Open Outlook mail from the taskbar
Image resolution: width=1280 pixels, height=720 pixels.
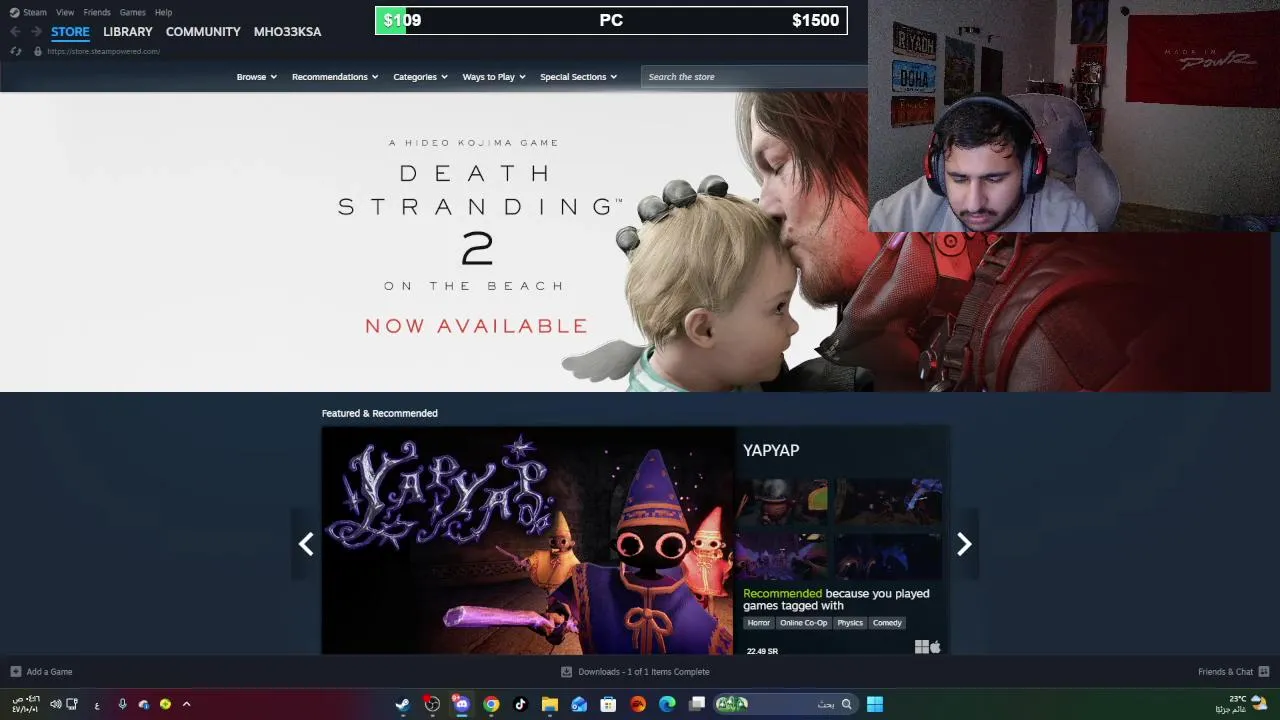click(x=579, y=704)
